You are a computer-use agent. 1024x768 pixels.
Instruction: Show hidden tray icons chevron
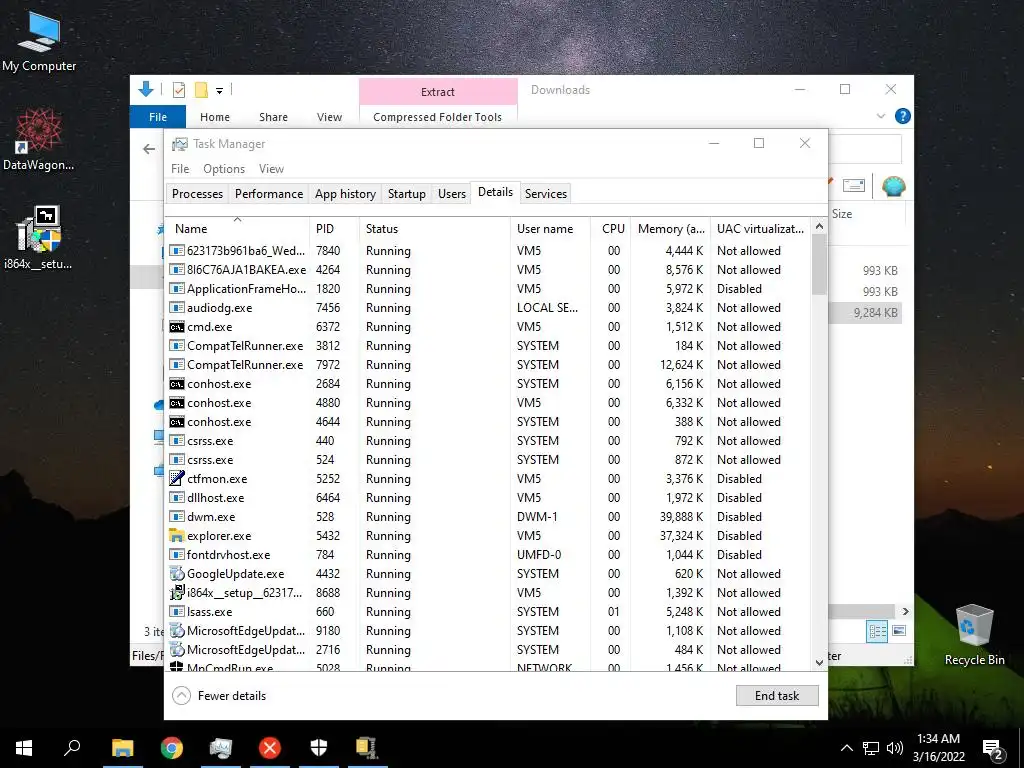coord(846,748)
